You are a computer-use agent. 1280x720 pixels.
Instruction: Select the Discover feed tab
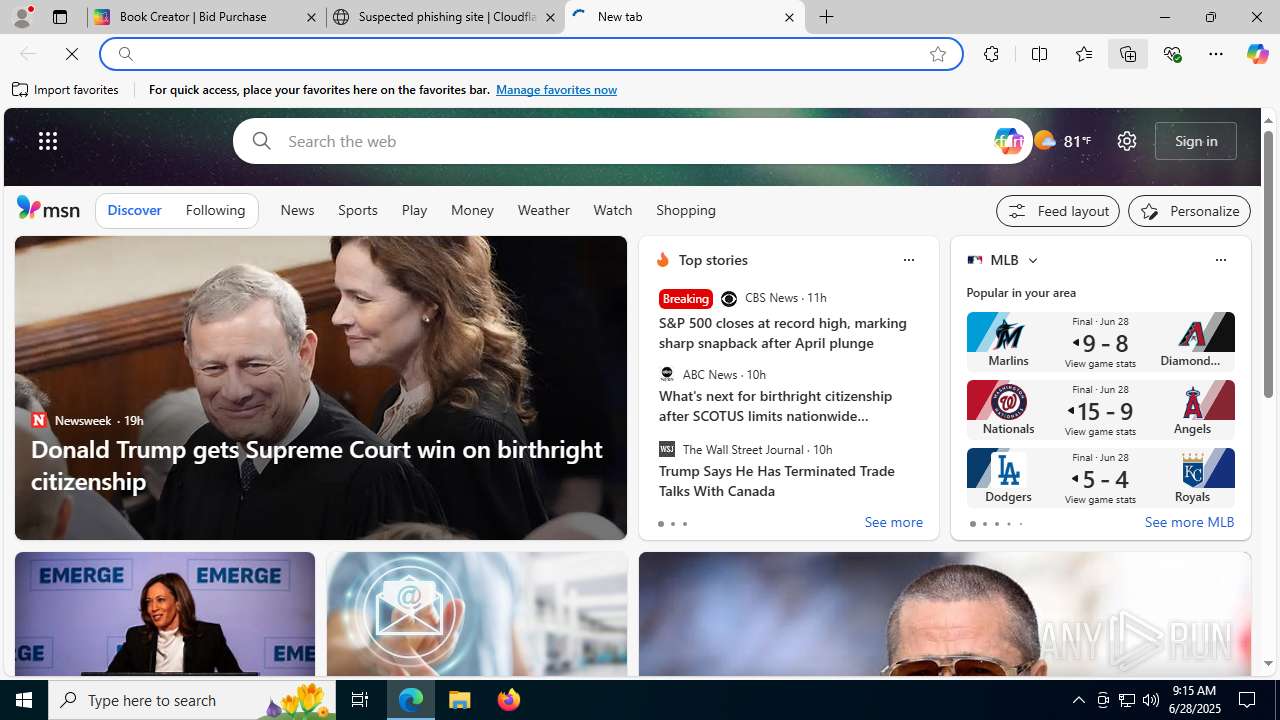pyautogui.click(x=134, y=210)
